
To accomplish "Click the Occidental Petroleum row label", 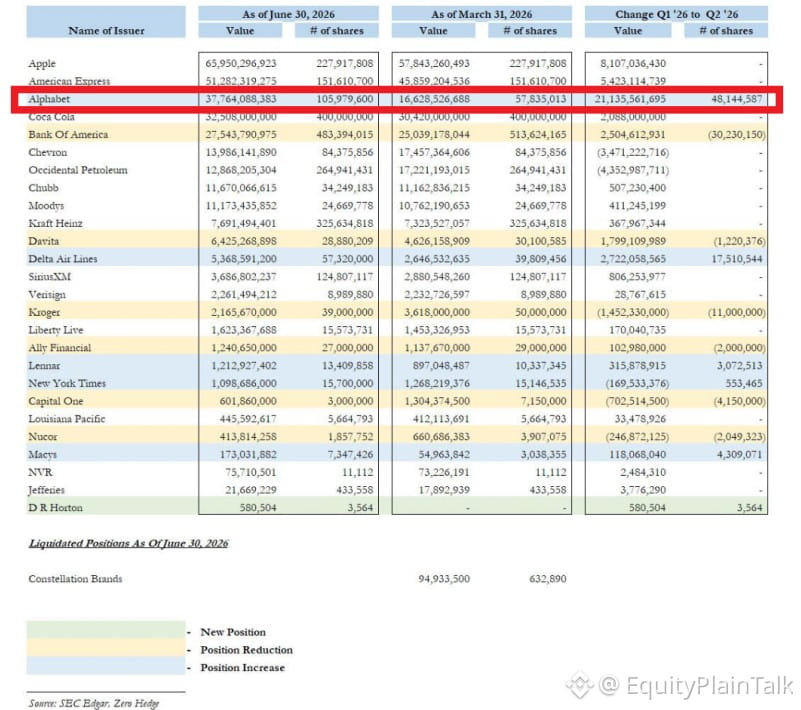I will (78, 170).
